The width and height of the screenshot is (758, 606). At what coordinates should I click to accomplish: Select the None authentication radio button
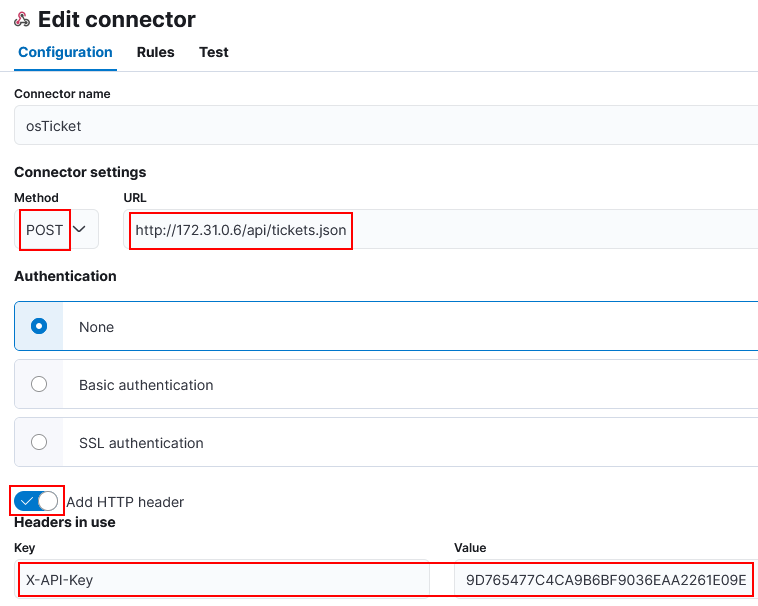(x=39, y=326)
